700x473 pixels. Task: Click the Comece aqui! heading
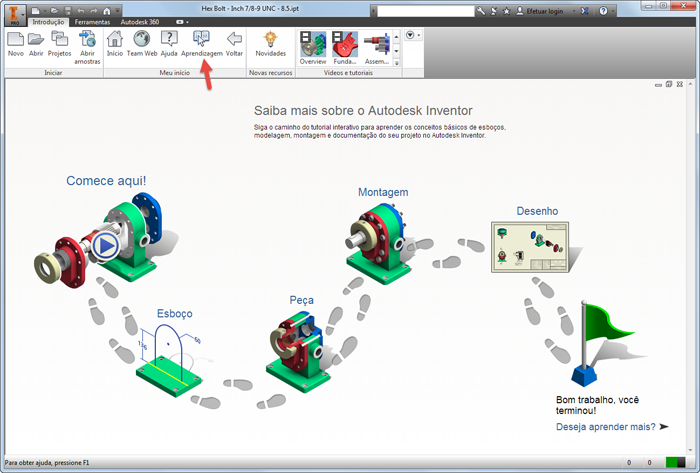(106, 181)
